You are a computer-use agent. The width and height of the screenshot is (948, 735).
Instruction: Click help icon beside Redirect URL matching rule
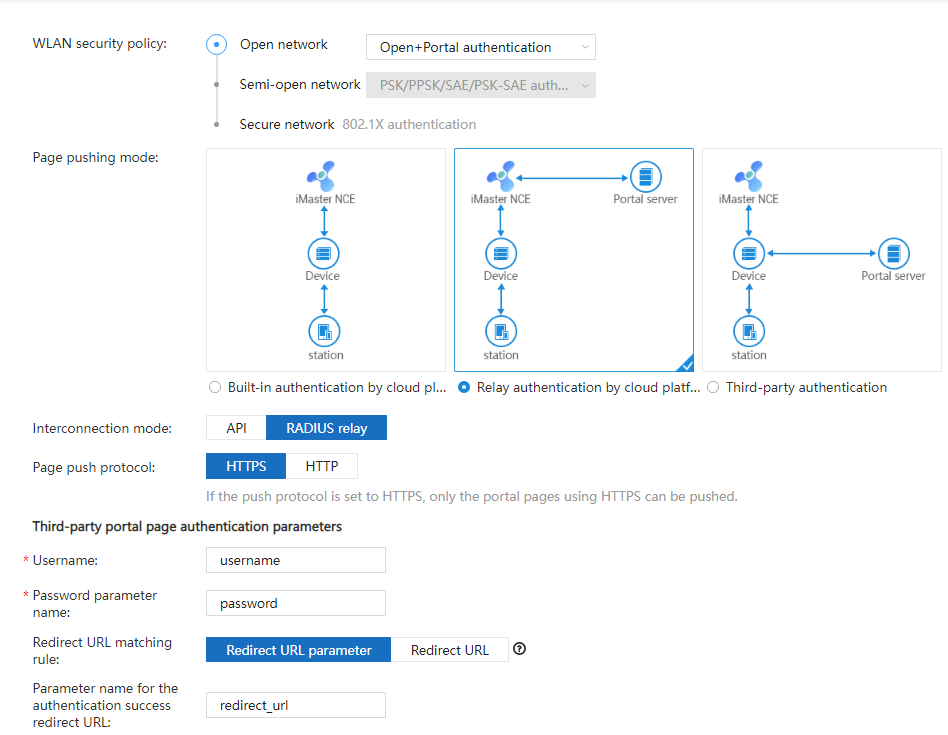[x=519, y=649]
